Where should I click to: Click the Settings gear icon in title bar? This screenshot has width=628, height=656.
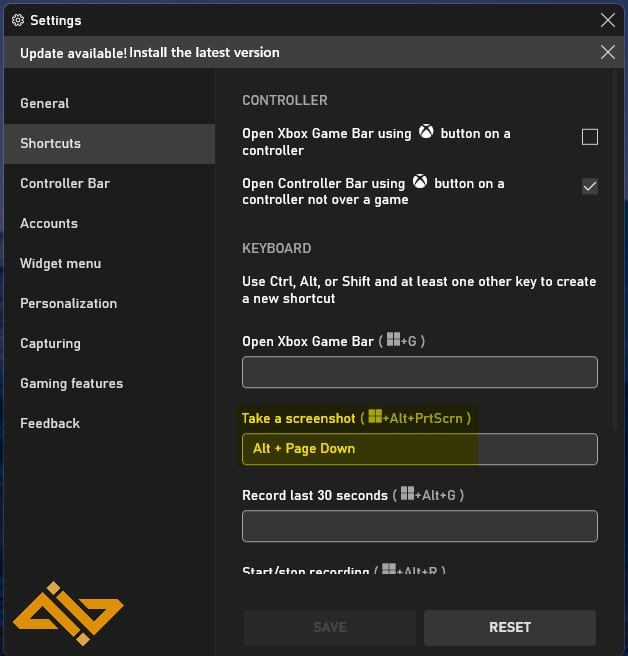coord(18,20)
